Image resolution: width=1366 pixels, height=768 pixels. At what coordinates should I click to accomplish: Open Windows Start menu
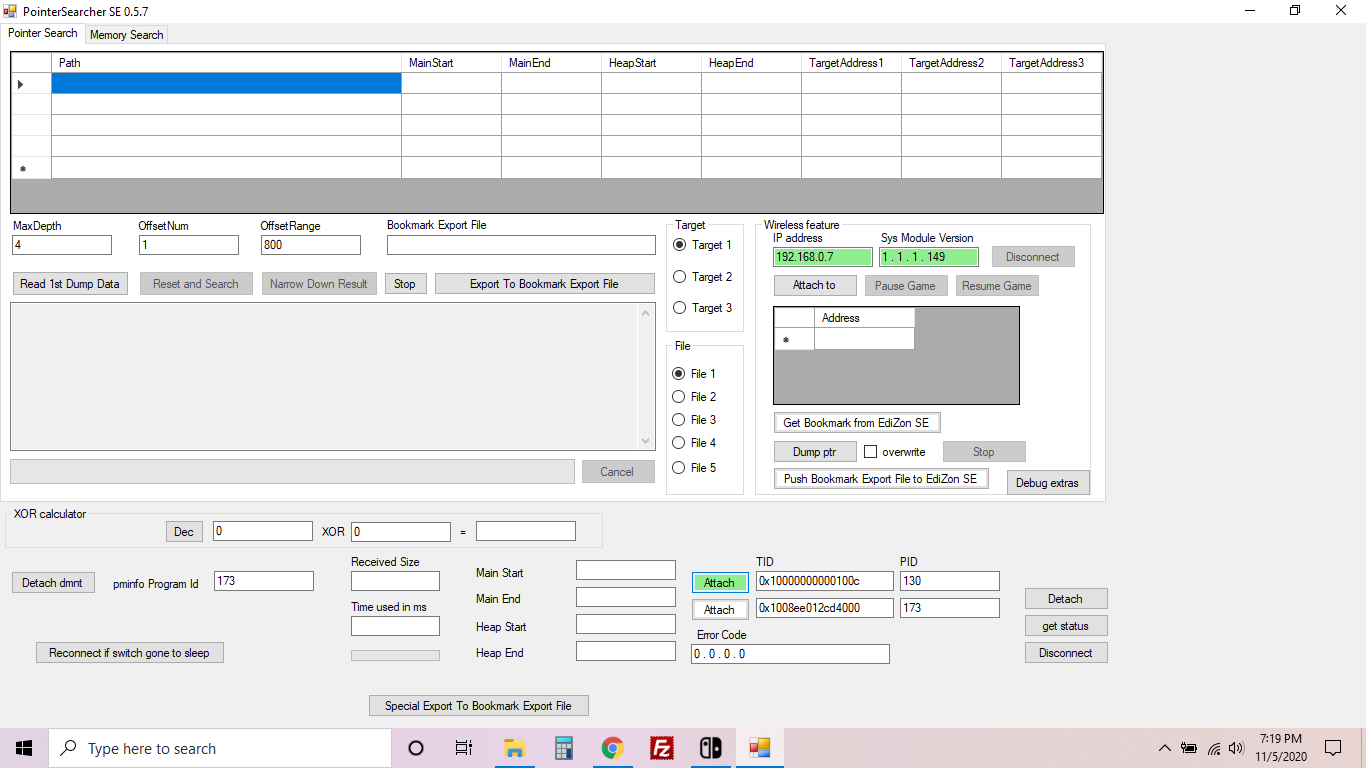pyautogui.click(x=24, y=748)
